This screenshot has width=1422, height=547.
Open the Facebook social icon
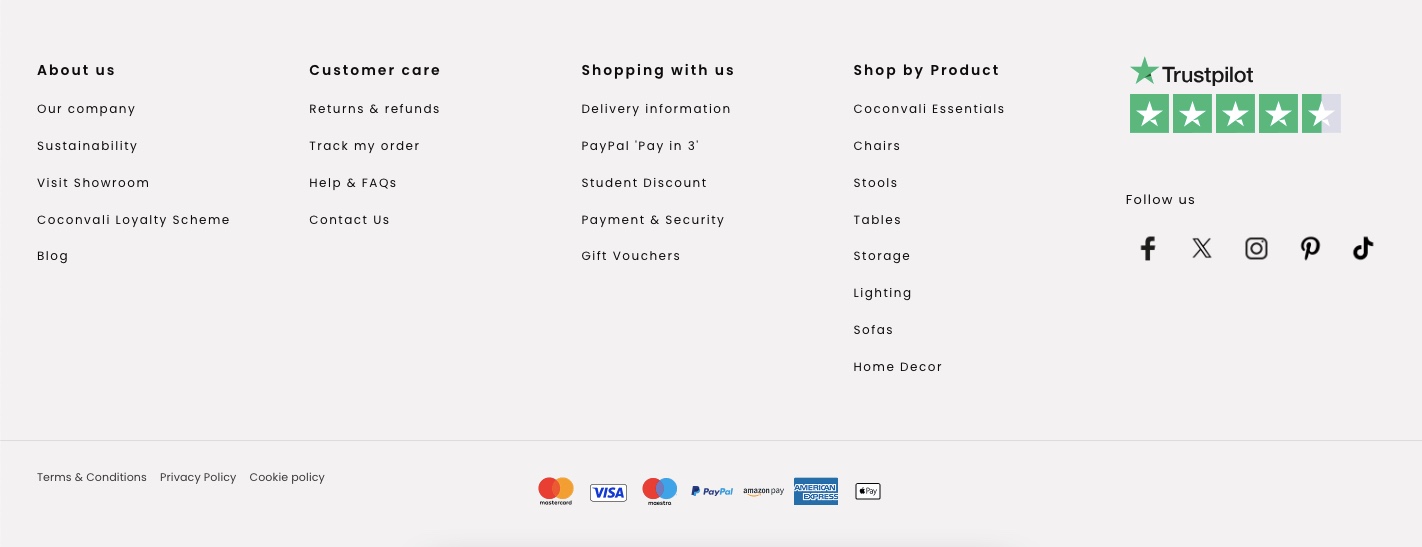click(x=1148, y=249)
